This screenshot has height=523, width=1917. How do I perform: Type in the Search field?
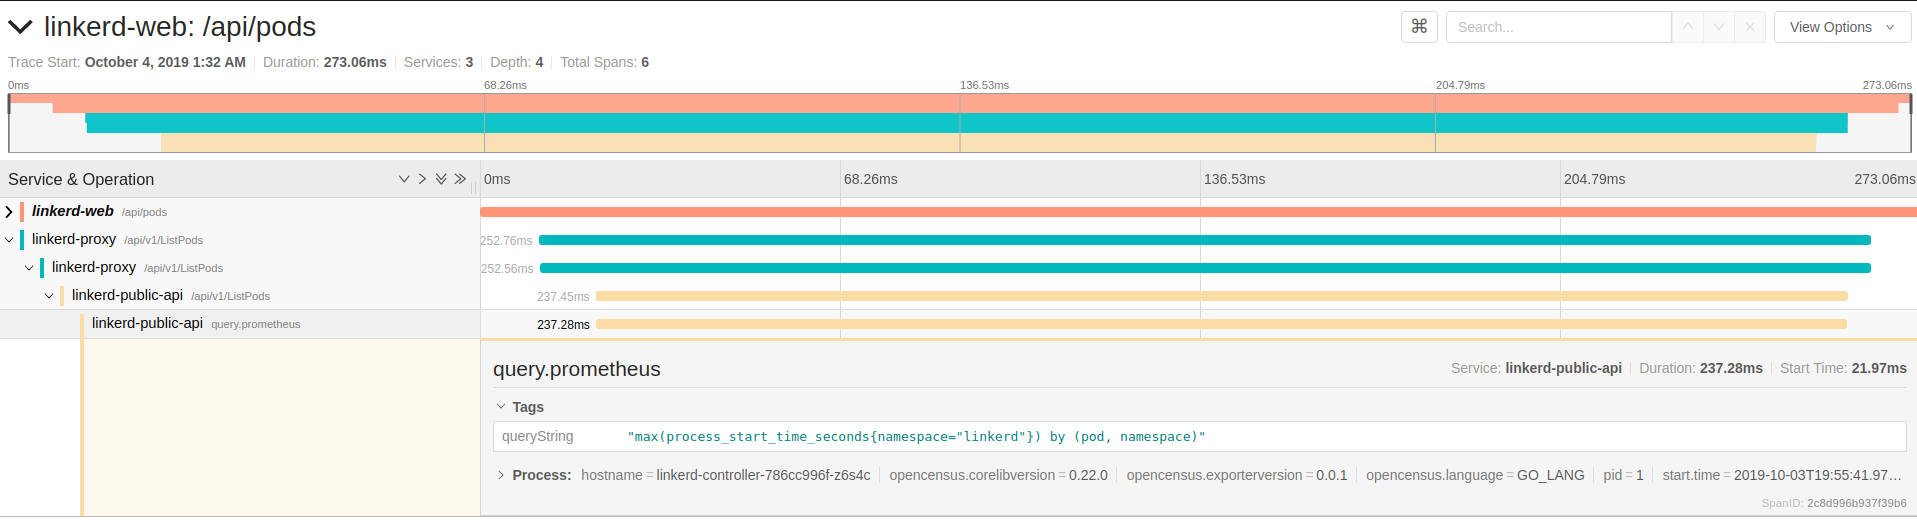pyautogui.click(x=1558, y=27)
